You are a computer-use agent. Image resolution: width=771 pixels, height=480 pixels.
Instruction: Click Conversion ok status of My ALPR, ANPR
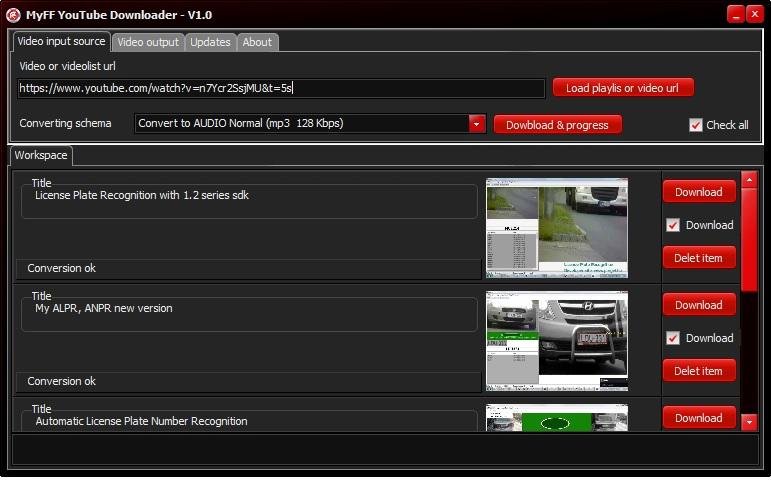pyautogui.click(x=249, y=382)
